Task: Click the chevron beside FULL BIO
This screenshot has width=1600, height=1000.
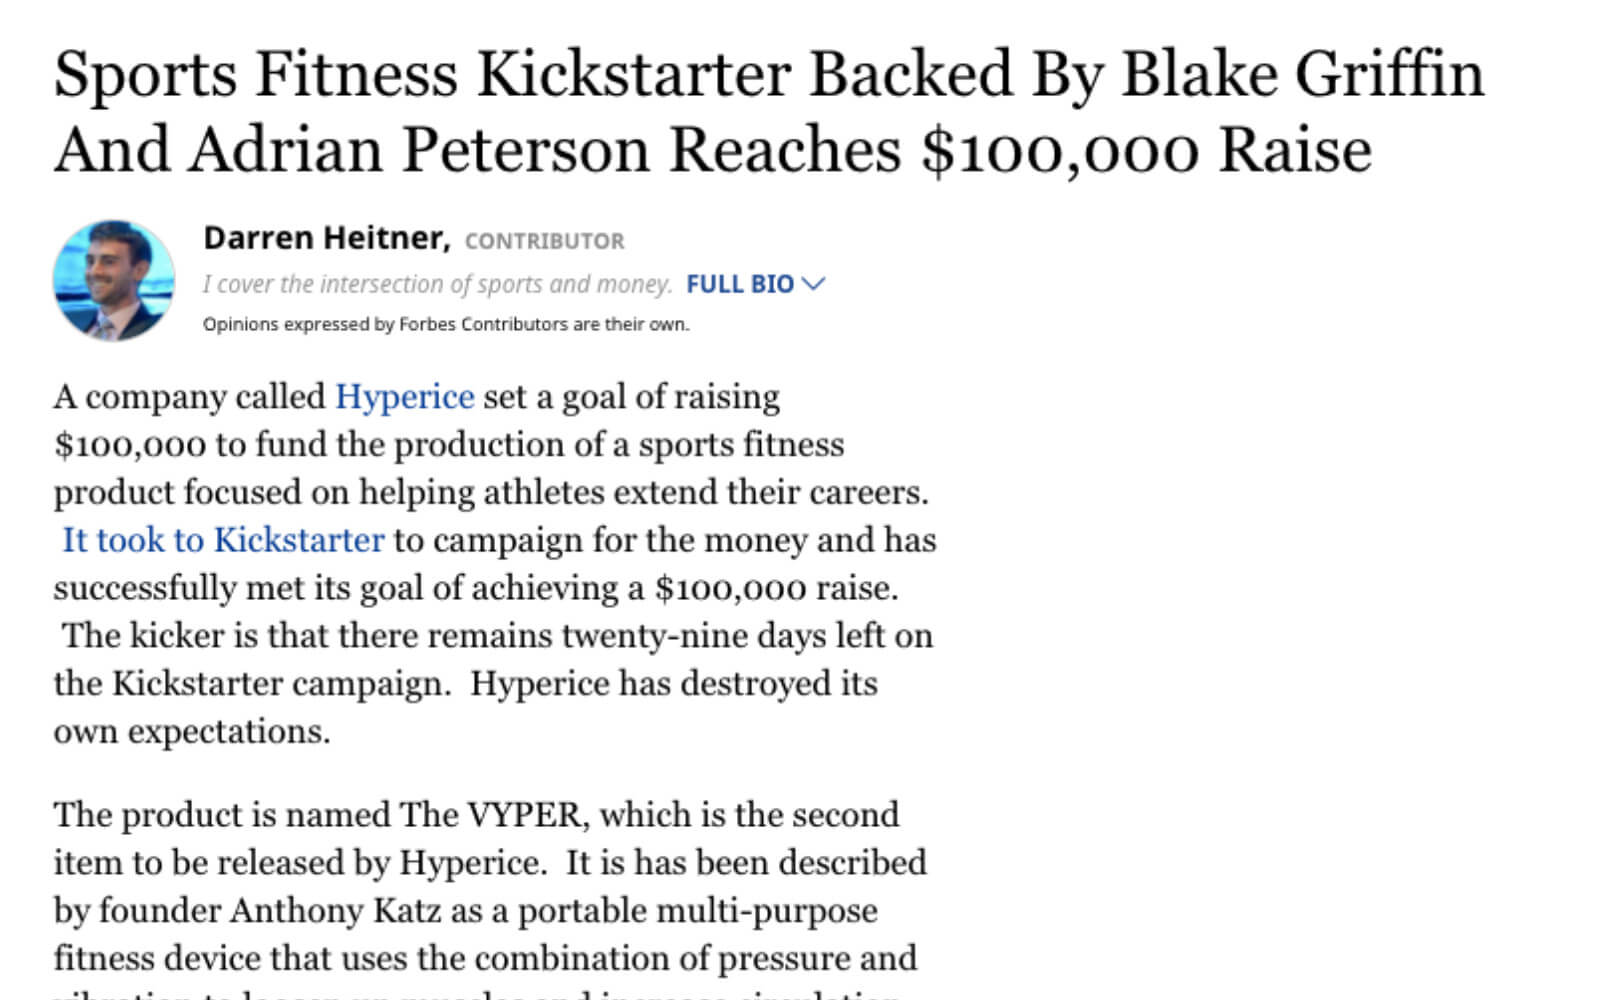Action: click(x=814, y=284)
